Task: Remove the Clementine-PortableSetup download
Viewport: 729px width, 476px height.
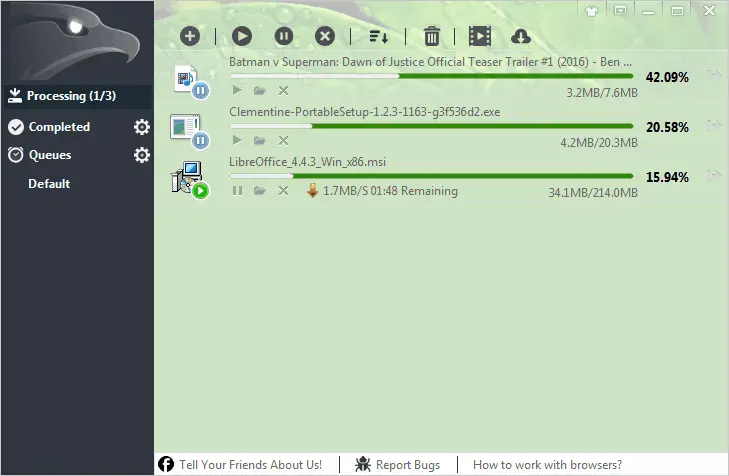Action: (x=283, y=140)
